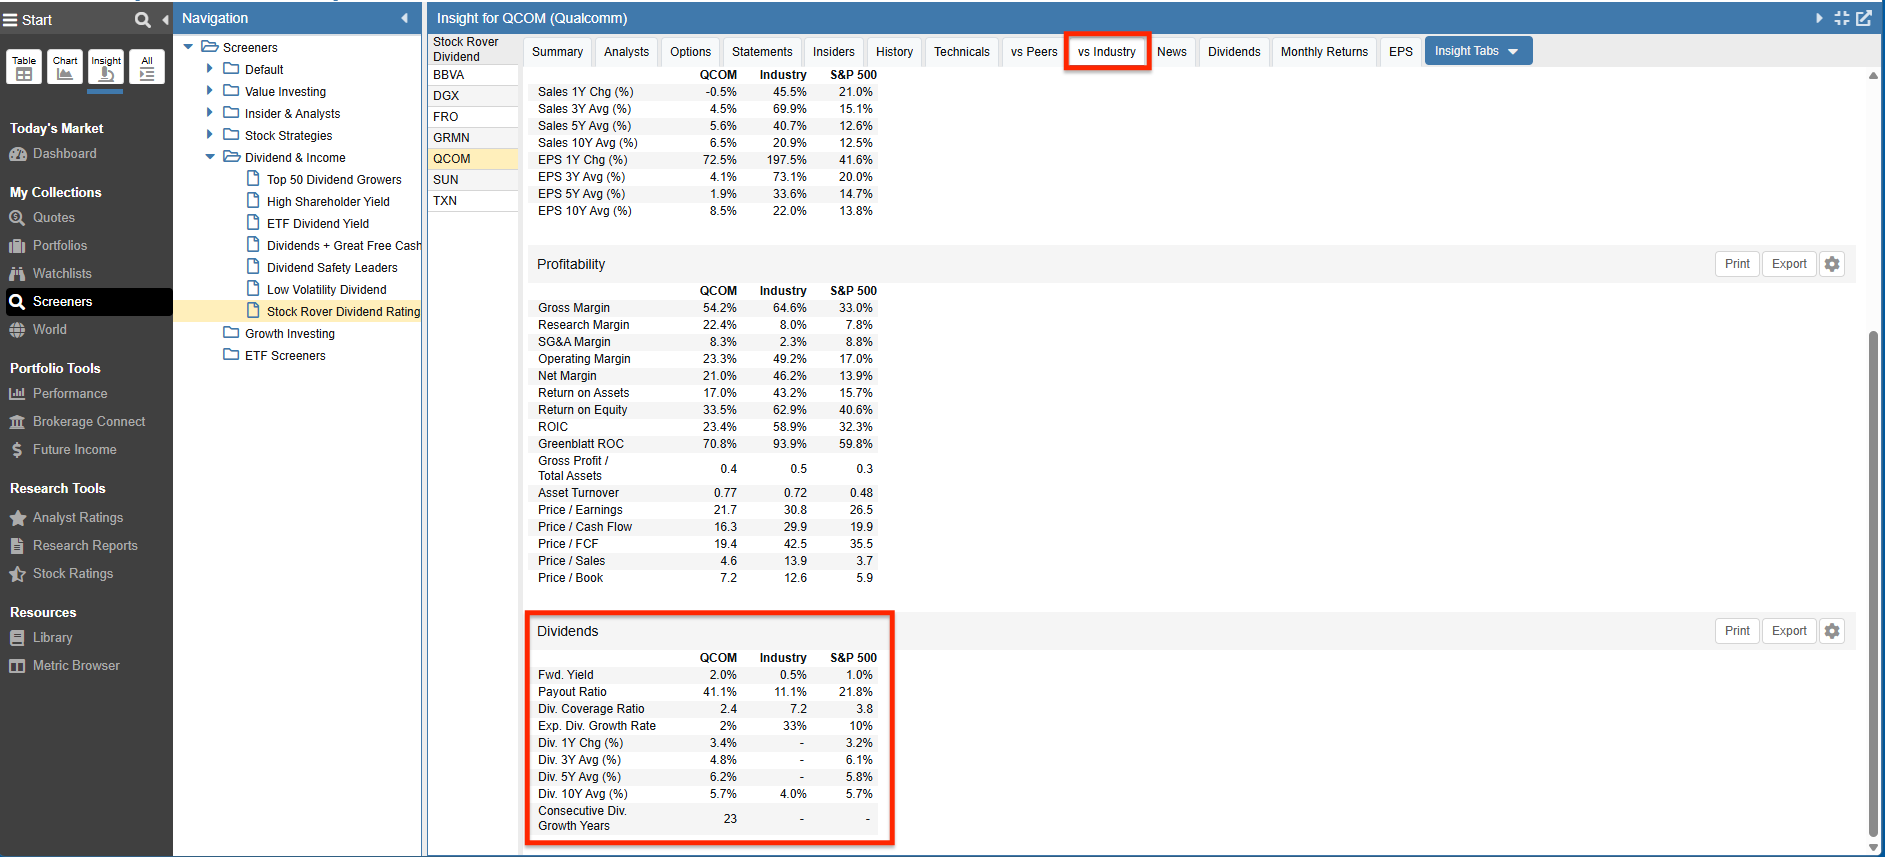1885x857 pixels.
Task: Select the Insight view icon
Action: [x=106, y=67]
